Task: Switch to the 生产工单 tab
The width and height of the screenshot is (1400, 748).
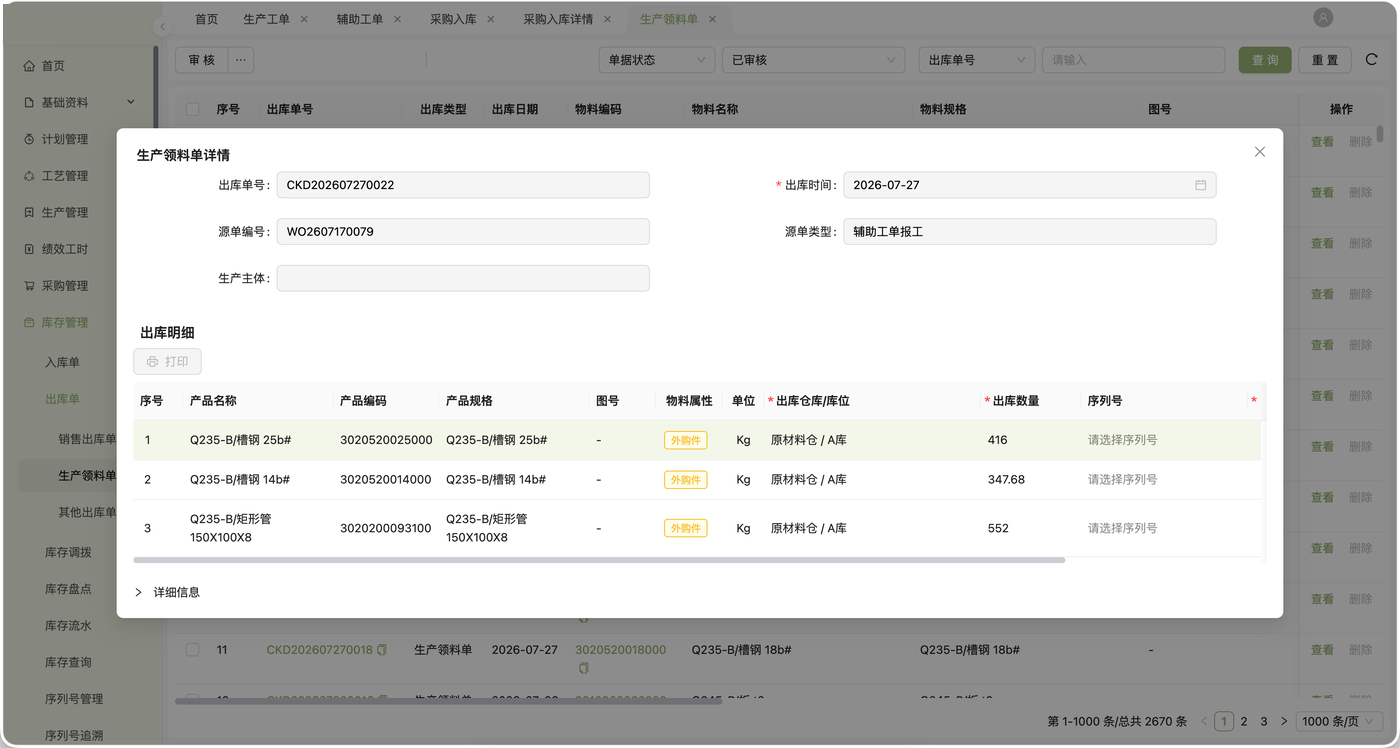Action: pos(266,19)
